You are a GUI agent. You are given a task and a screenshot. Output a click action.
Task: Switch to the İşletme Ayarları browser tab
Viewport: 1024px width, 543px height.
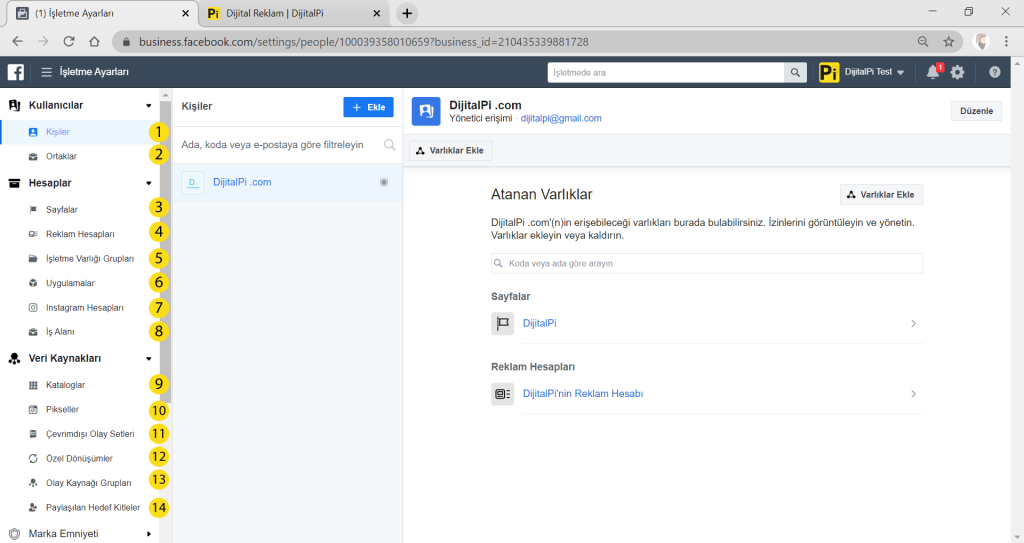(101, 13)
